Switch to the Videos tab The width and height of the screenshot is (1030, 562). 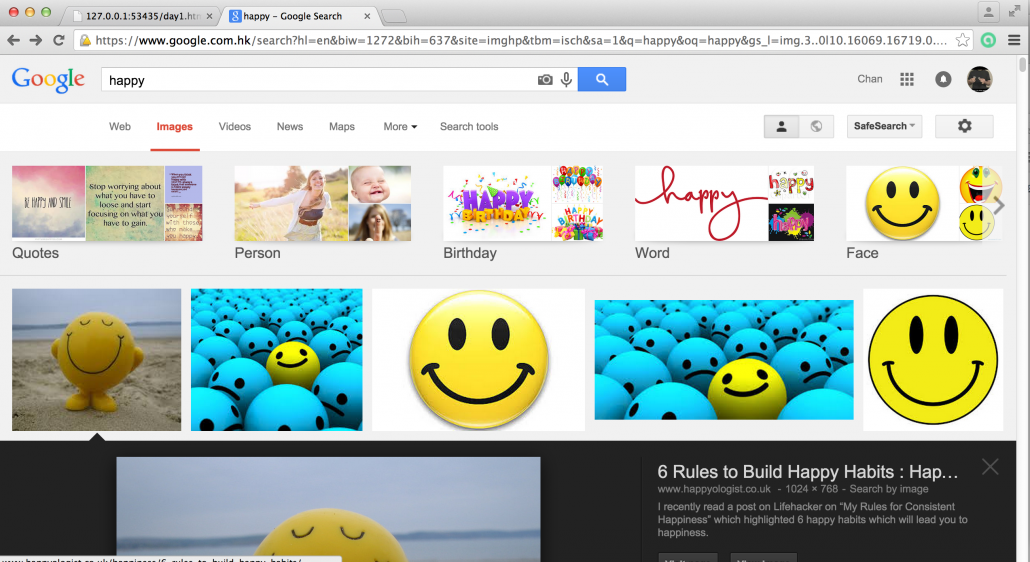tap(235, 127)
